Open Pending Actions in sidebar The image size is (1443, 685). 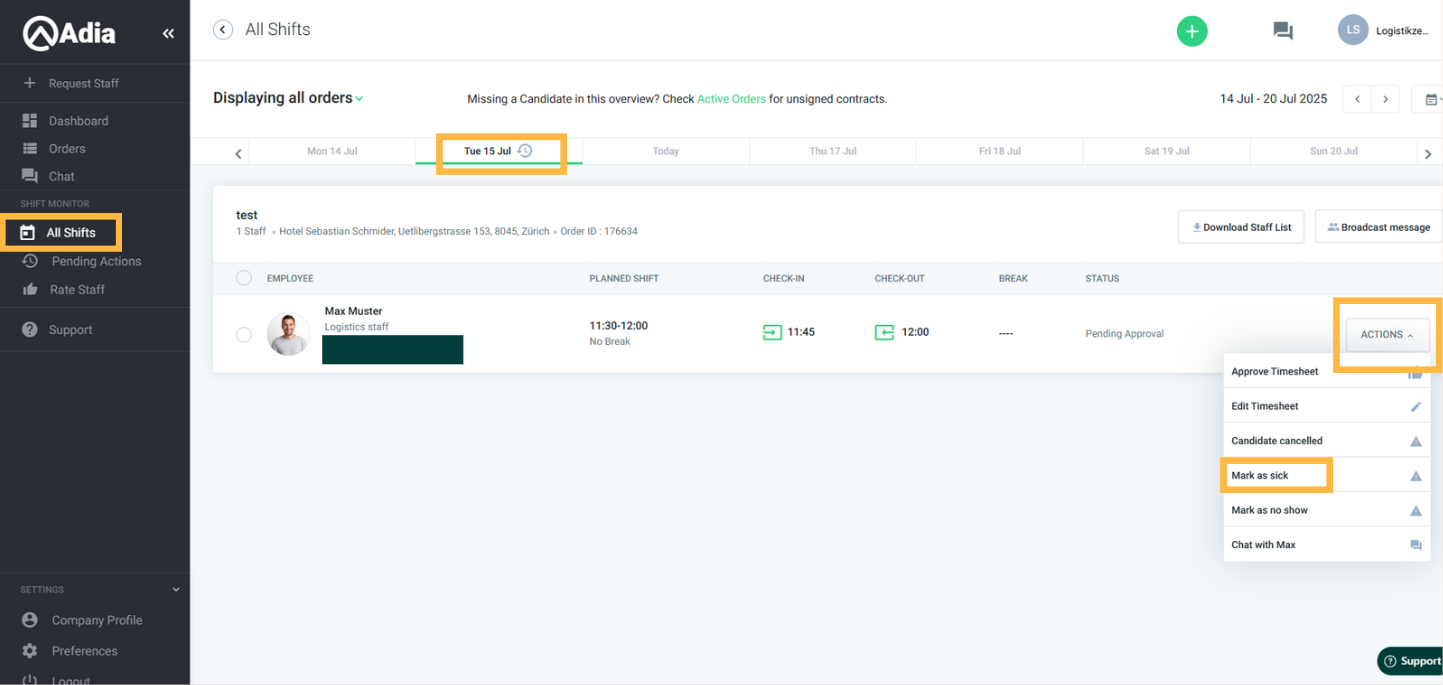click(x=96, y=261)
